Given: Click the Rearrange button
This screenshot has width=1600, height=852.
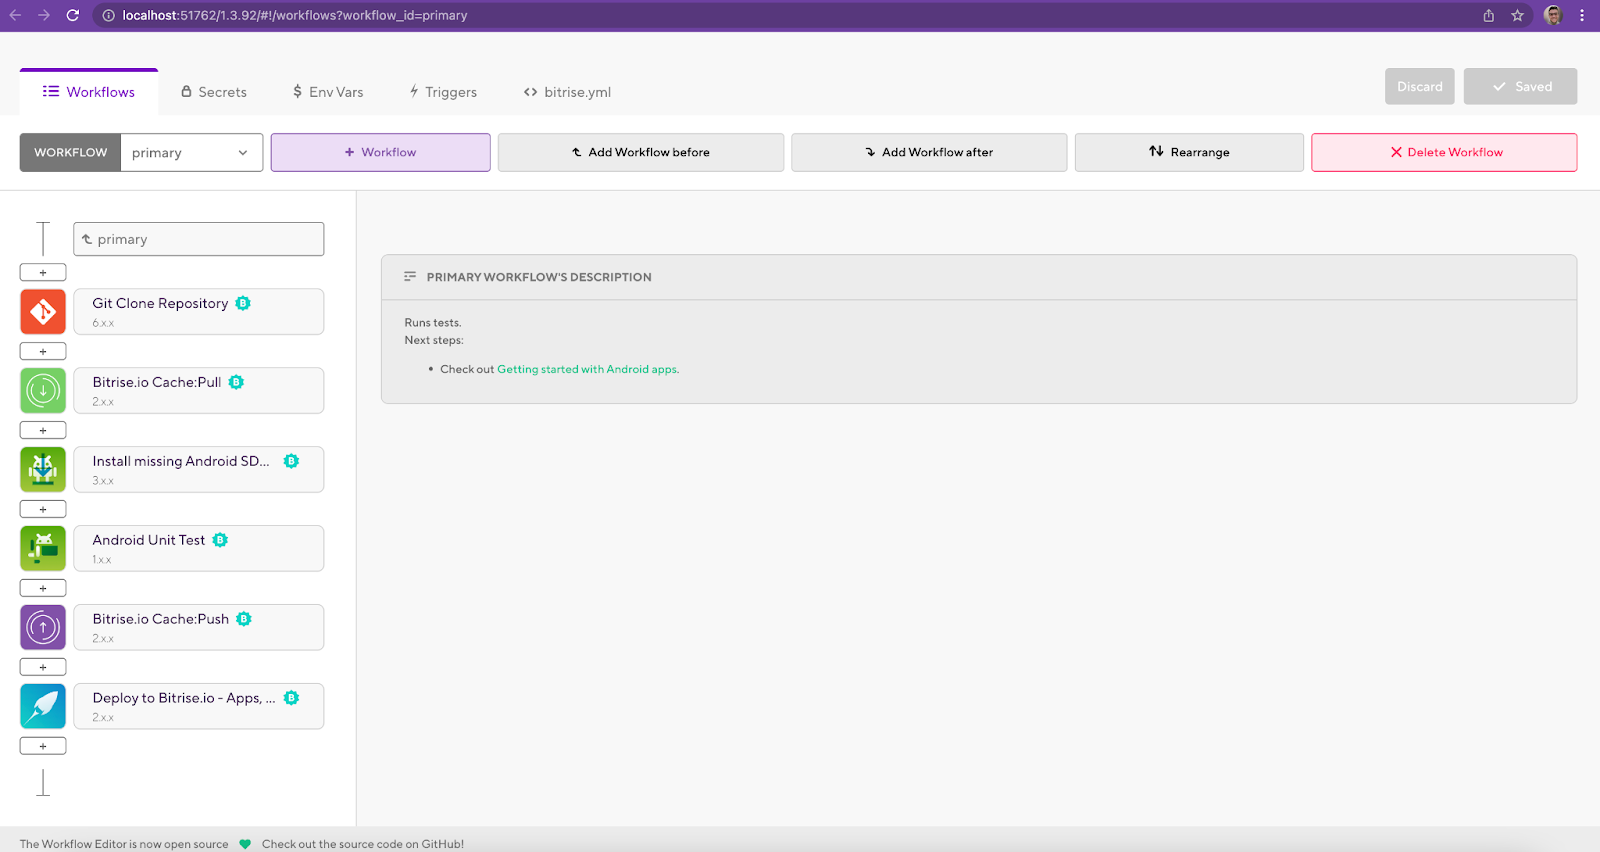Looking at the screenshot, I should point(1189,152).
